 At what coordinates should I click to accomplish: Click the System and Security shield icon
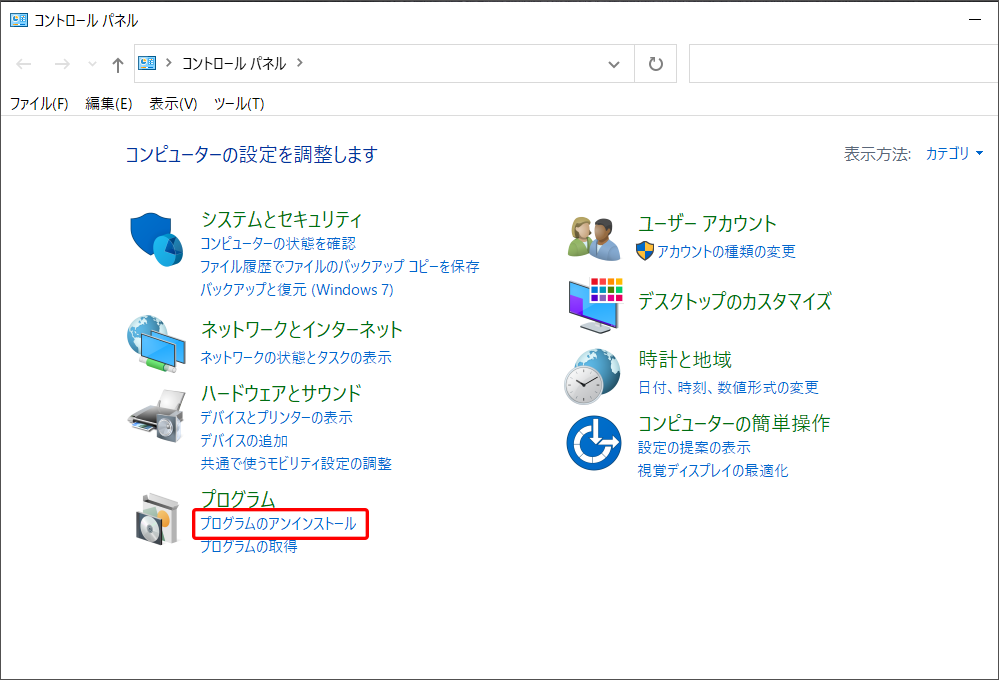click(157, 242)
